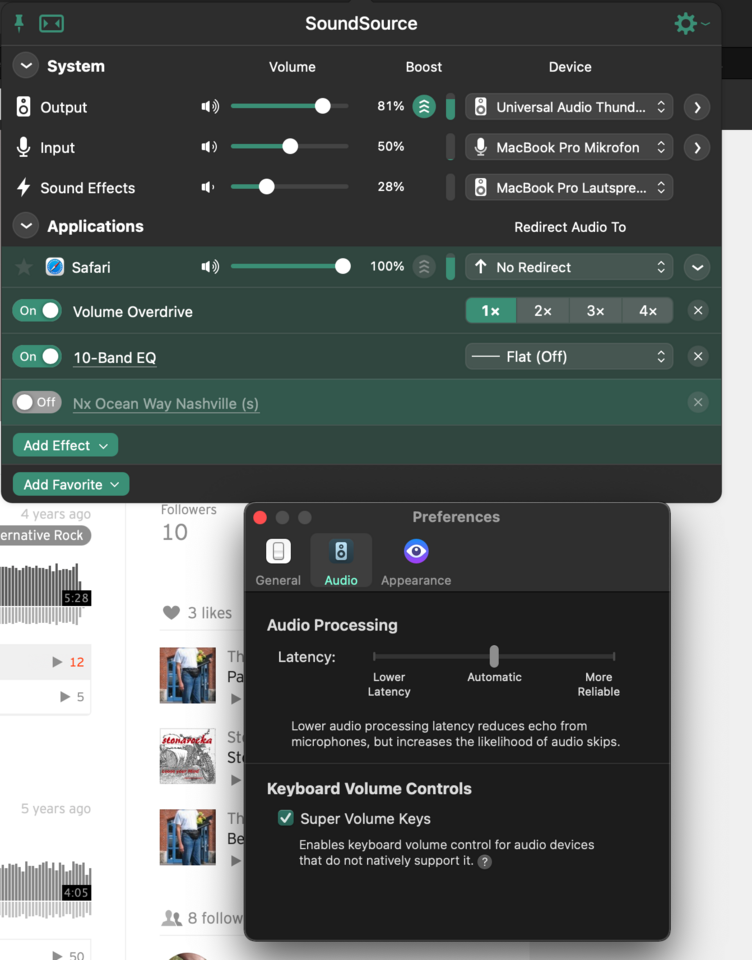Select 2× overdrive level
The width and height of the screenshot is (752, 960).
(543, 311)
